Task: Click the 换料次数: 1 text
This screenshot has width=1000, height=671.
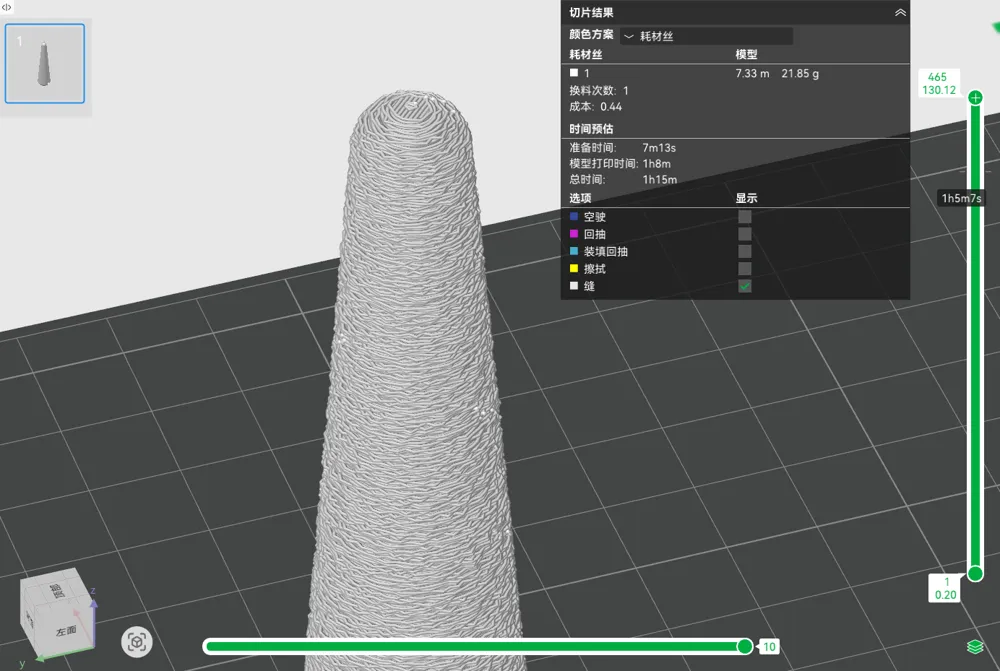Action: [x=599, y=91]
